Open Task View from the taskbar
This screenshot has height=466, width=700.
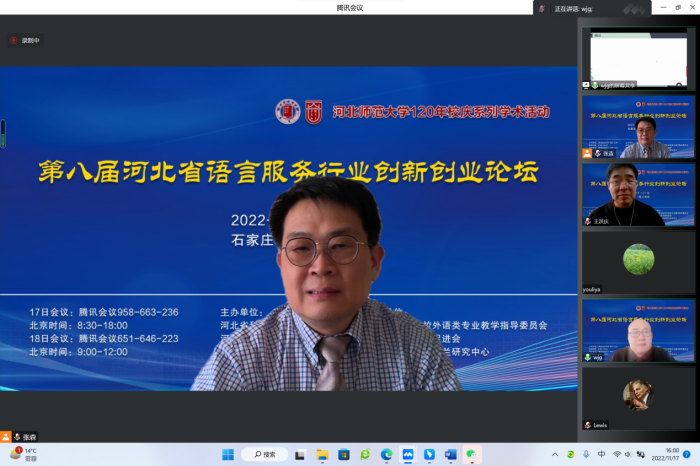coord(300,454)
